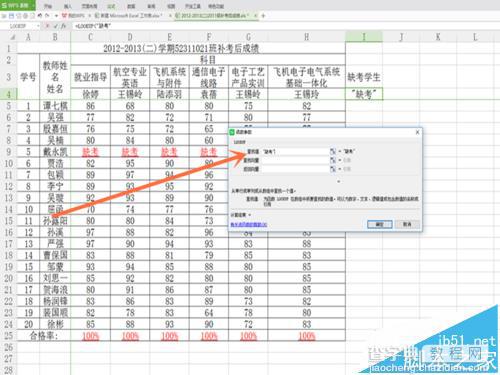This screenshot has width=500, height=375.
Task: Click the fx insert function icon
Action: pyautogui.click(x=63, y=26)
